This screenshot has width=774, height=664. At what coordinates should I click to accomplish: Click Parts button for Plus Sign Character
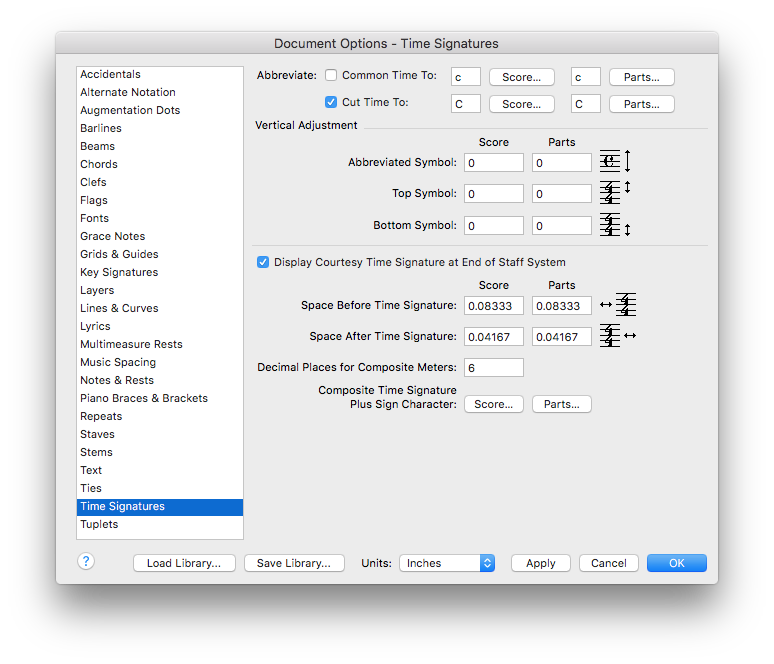pos(562,404)
